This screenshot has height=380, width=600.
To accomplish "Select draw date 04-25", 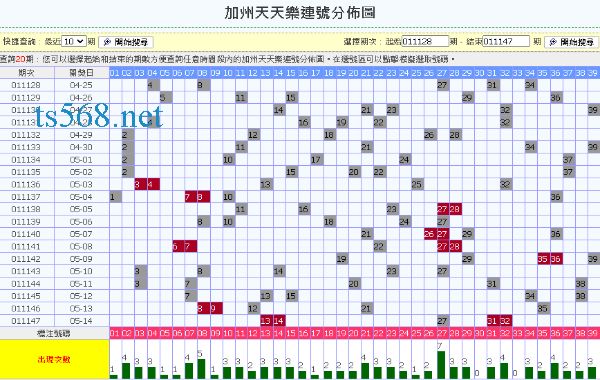I will [81, 85].
